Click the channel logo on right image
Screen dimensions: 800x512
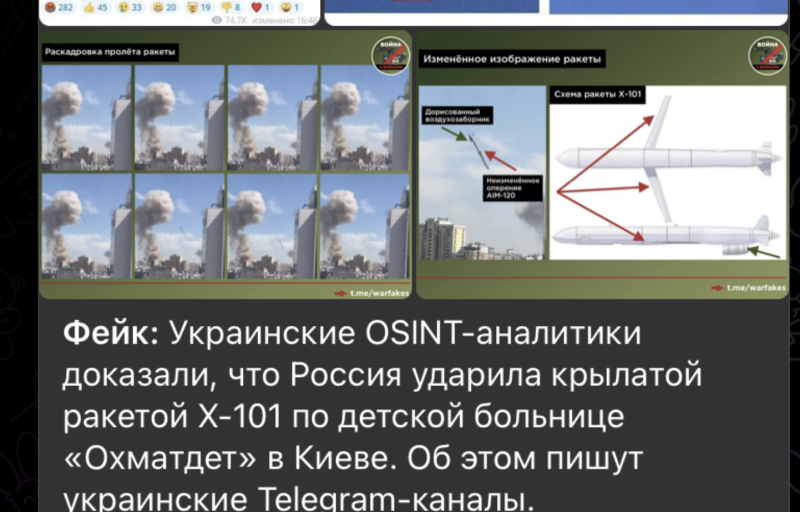767,54
